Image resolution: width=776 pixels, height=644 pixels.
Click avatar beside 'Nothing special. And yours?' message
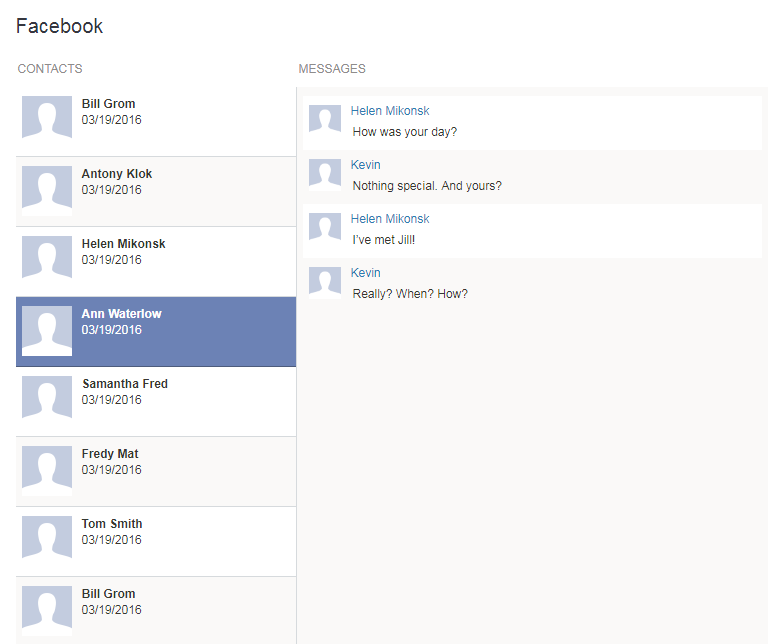tap(325, 175)
